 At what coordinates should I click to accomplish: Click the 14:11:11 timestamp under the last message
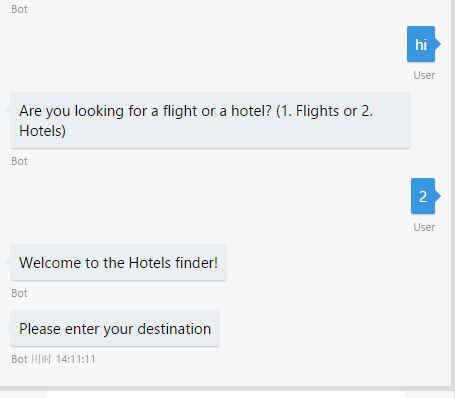point(75,359)
